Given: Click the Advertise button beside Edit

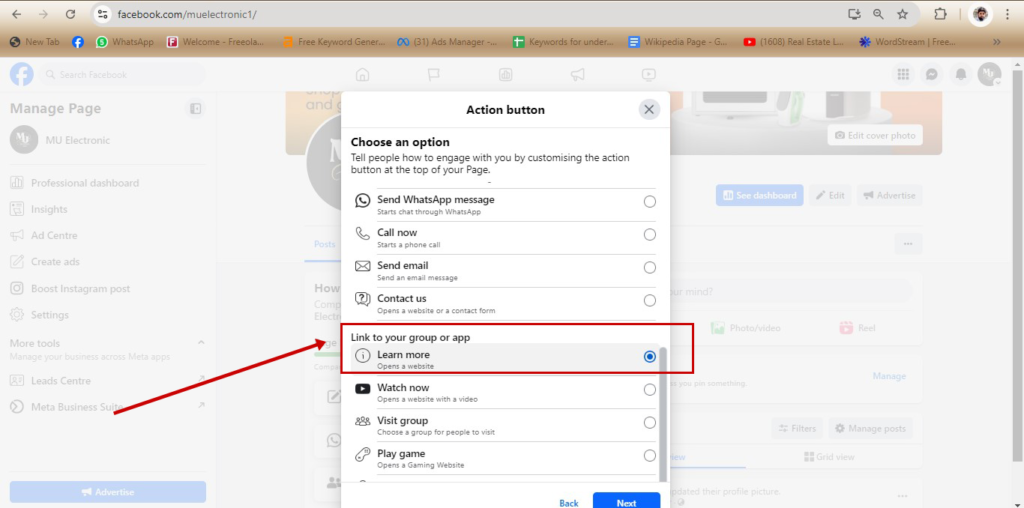Looking at the screenshot, I should click(x=889, y=195).
